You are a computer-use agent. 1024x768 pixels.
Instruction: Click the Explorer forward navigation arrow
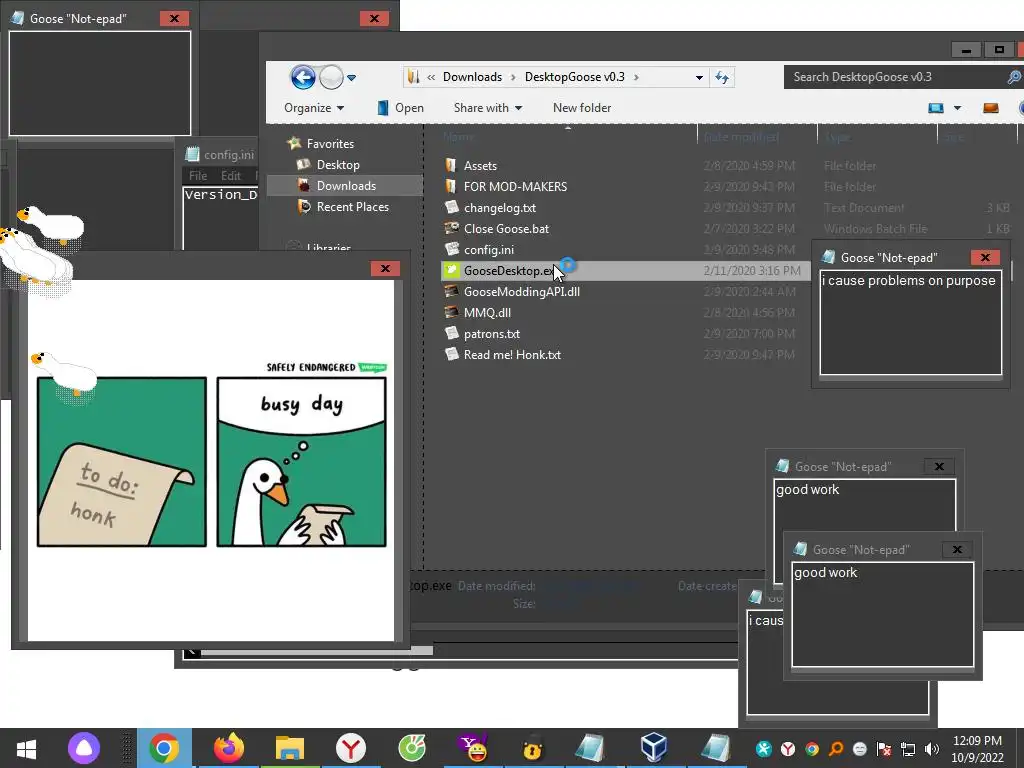coord(331,78)
